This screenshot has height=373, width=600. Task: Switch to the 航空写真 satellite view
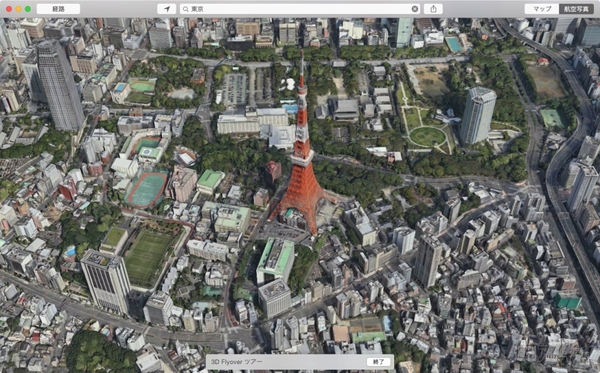[x=576, y=9]
